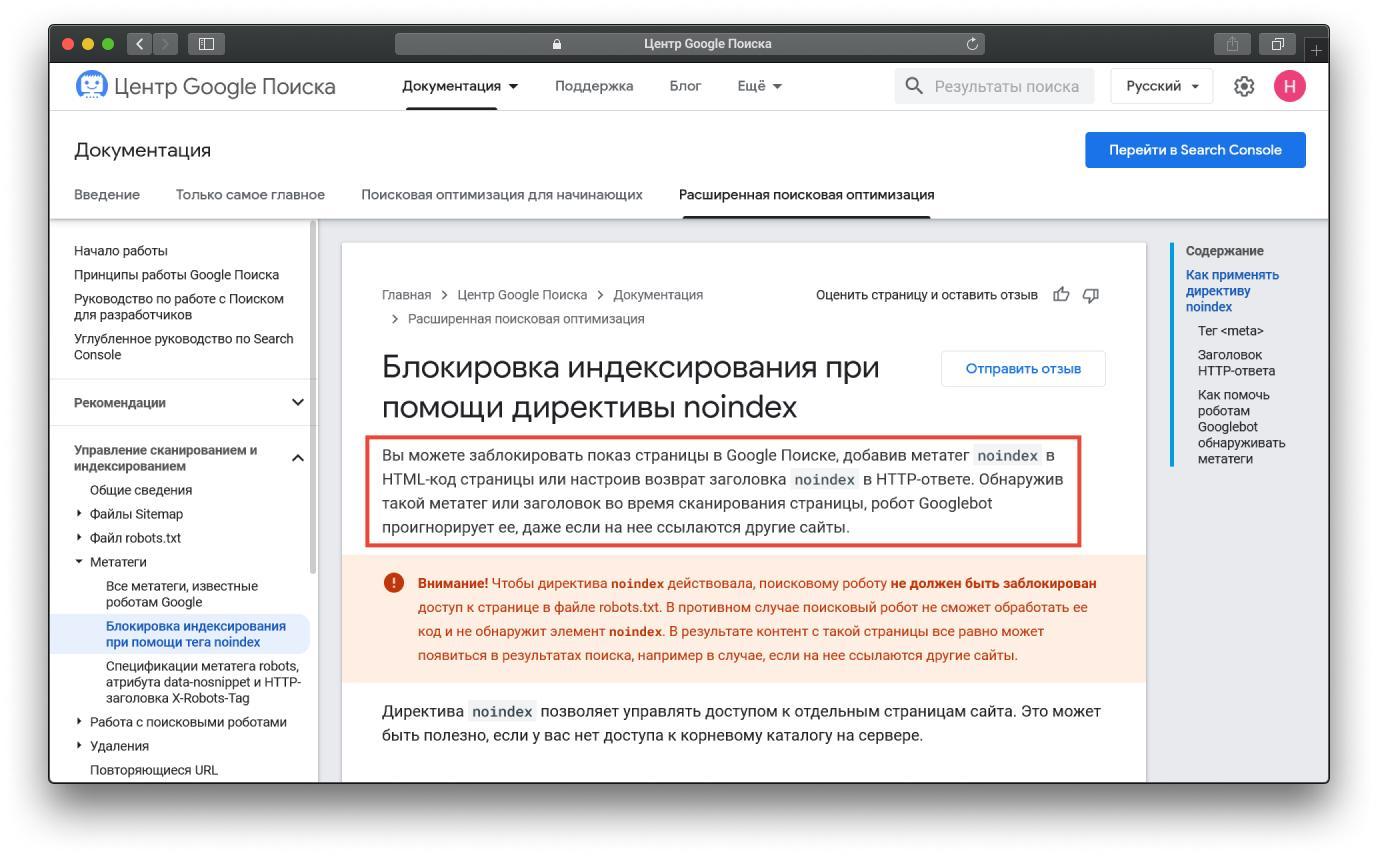Switch to the Введение tab
This screenshot has width=1378, height=856.
coord(107,194)
